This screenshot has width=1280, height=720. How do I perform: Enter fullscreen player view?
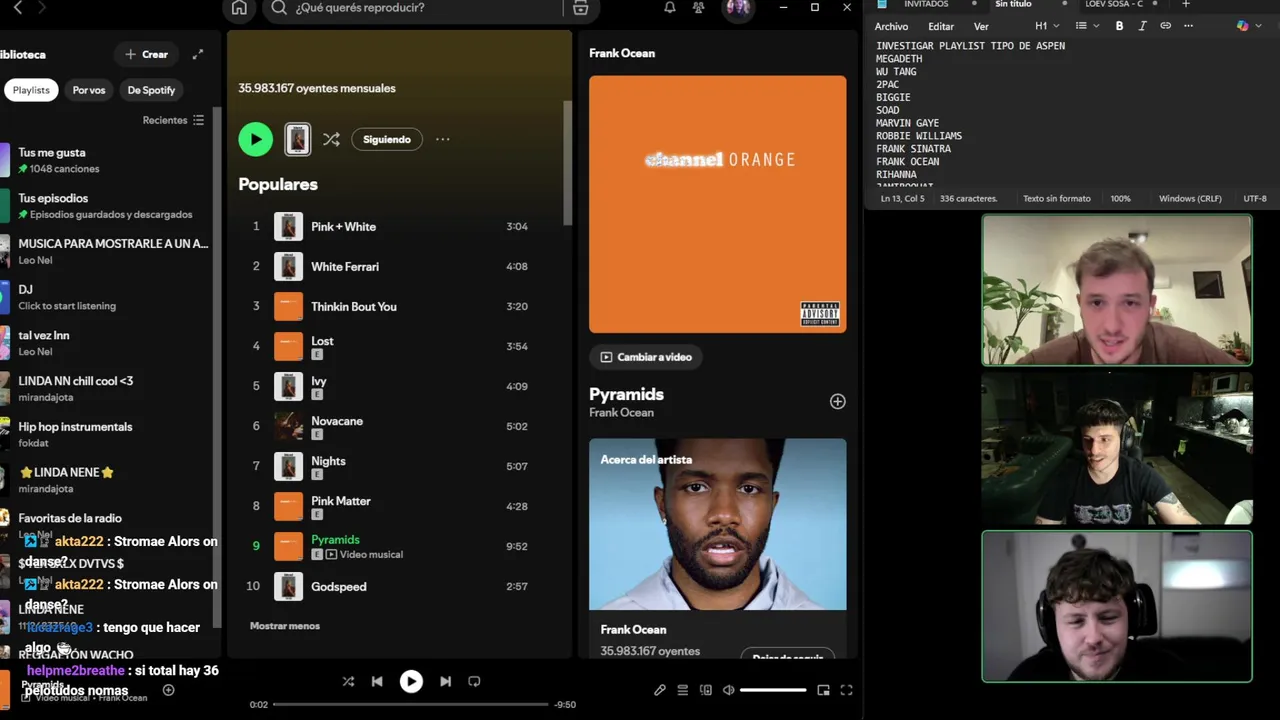pyautogui.click(x=846, y=690)
